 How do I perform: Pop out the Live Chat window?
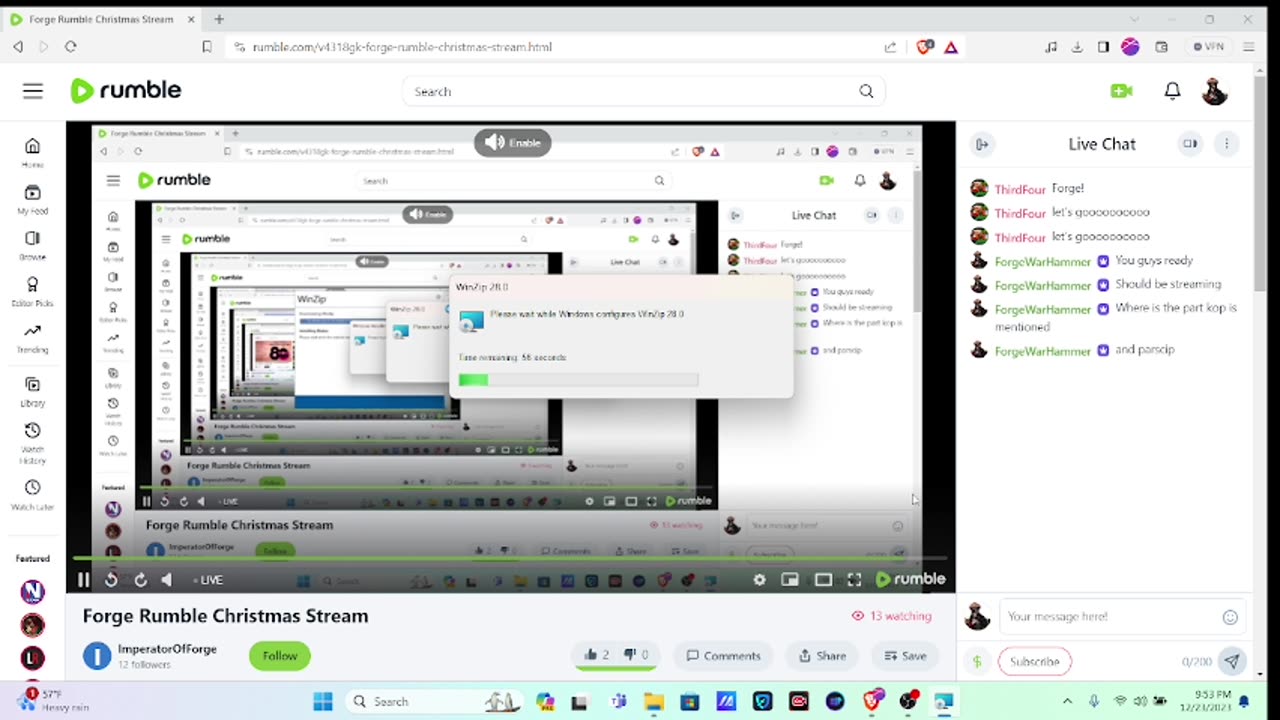click(1190, 144)
